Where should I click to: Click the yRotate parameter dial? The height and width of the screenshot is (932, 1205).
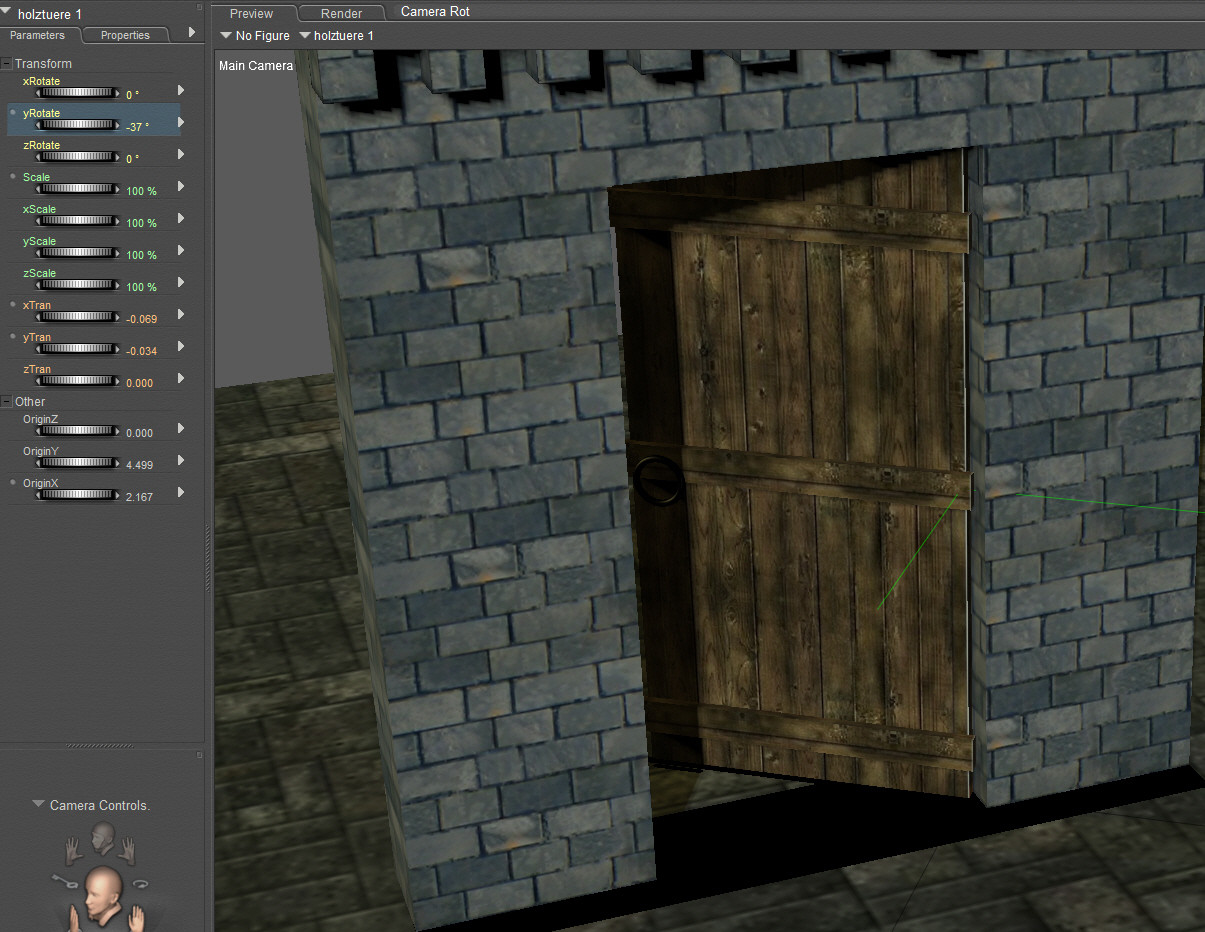[x=78, y=125]
